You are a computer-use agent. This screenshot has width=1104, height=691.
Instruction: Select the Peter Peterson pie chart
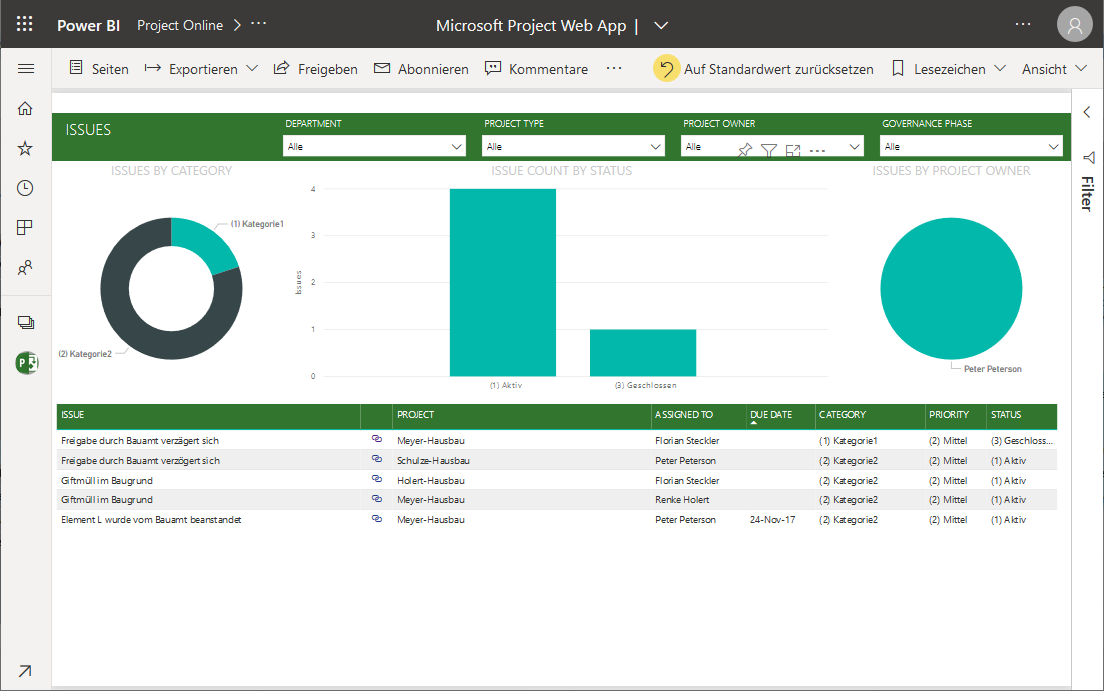pyautogui.click(x=951, y=289)
